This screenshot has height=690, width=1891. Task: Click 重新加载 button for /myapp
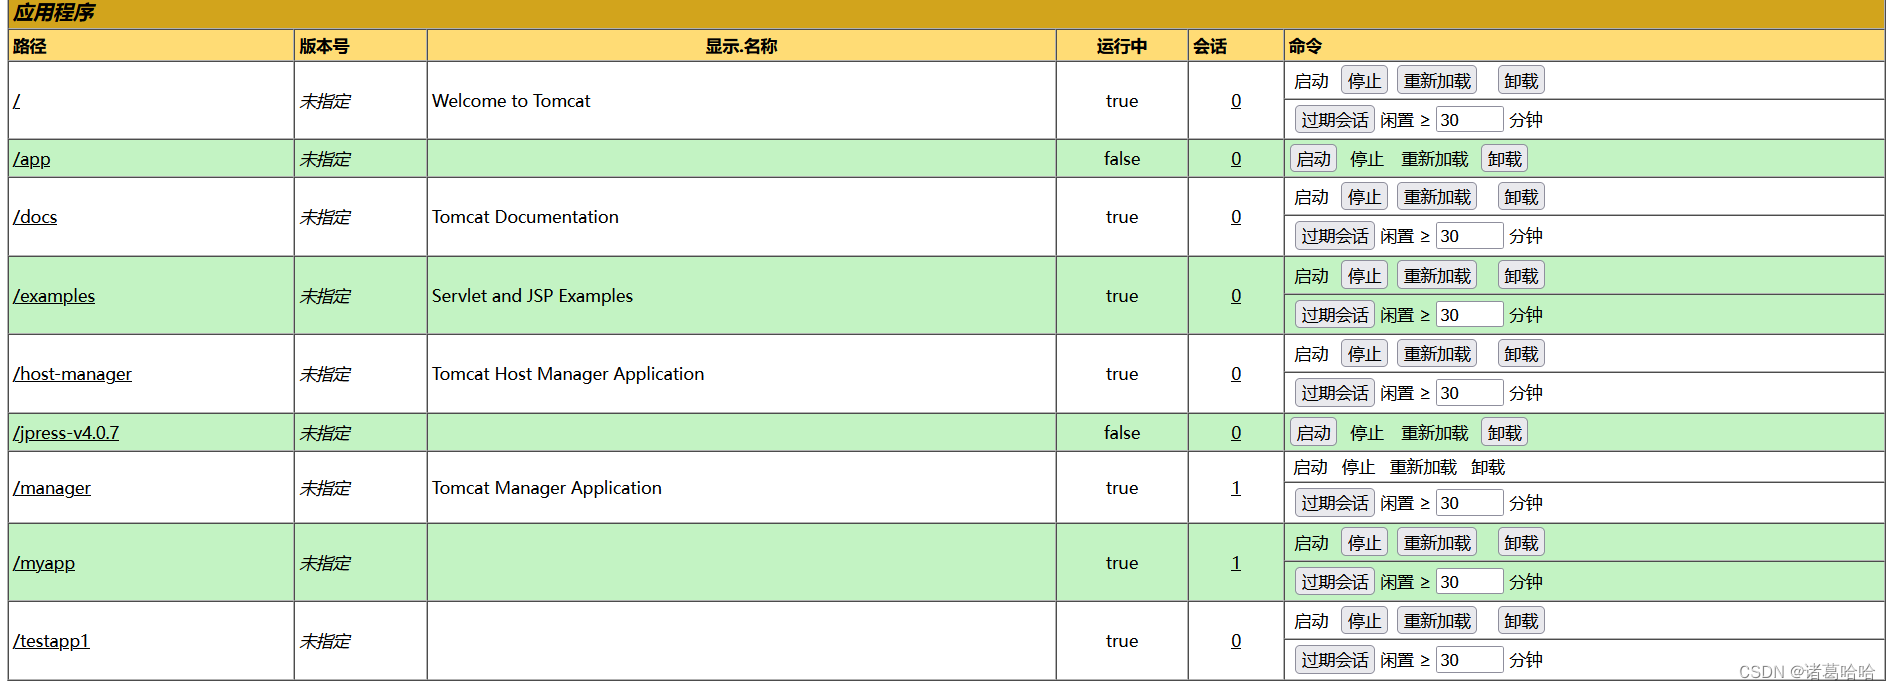coord(1437,543)
